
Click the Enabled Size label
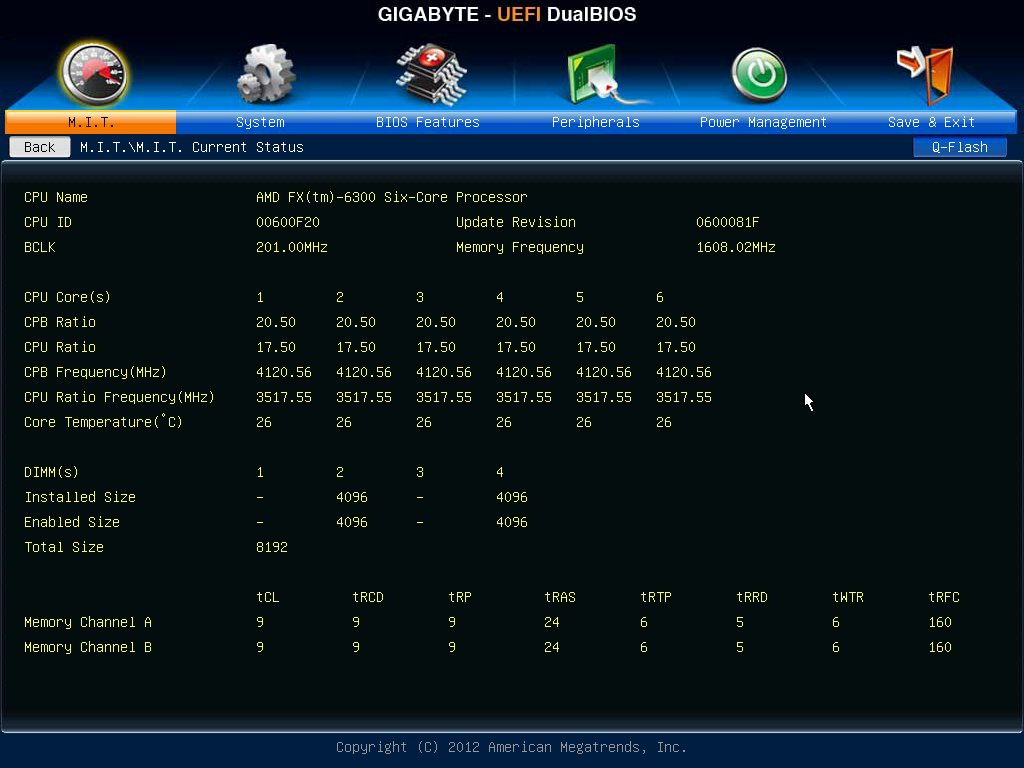click(x=72, y=522)
